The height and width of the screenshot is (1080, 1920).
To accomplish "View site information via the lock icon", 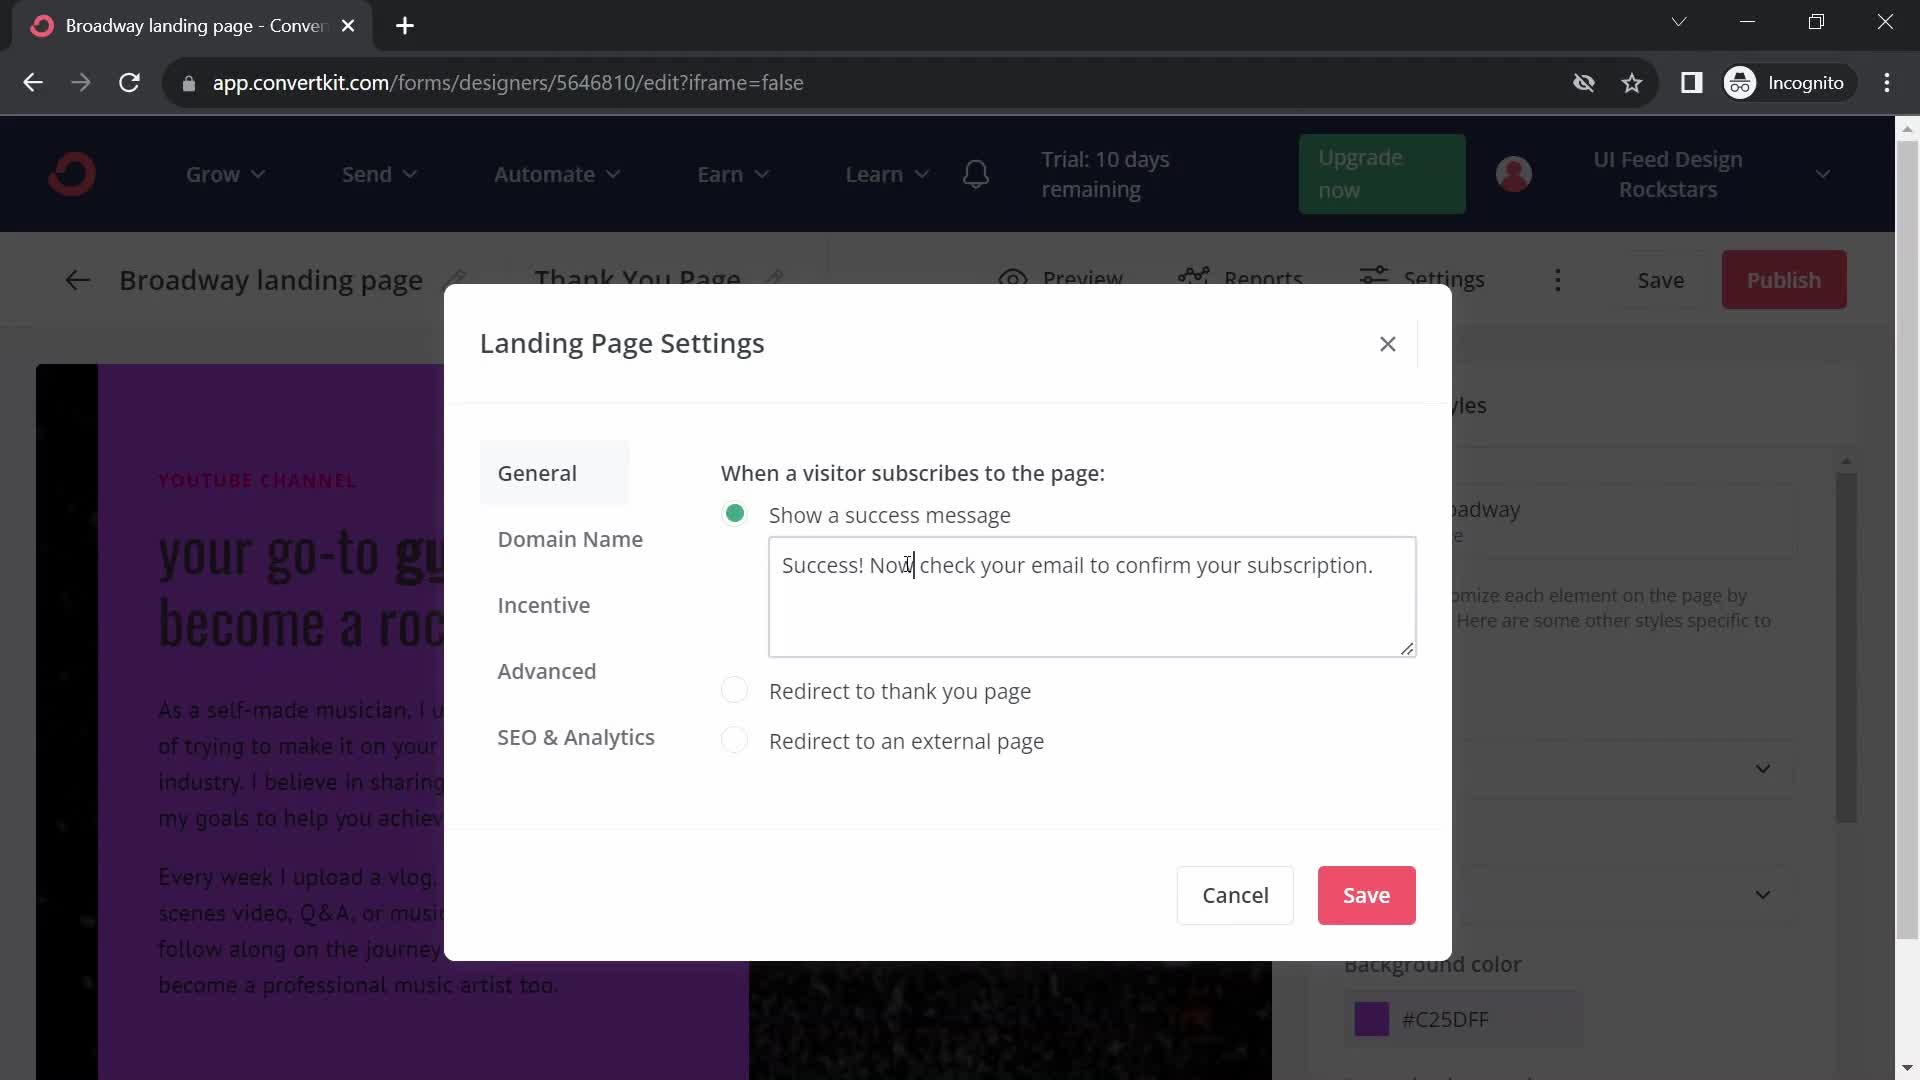I will (189, 83).
